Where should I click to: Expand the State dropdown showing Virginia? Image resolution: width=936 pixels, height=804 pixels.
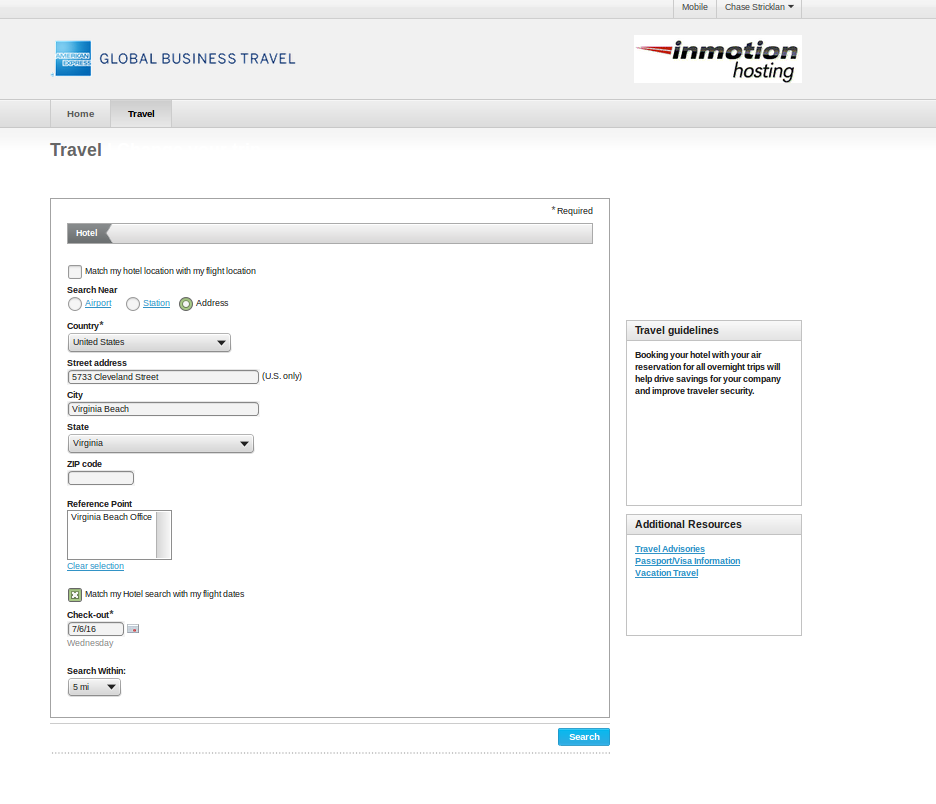click(160, 444)
